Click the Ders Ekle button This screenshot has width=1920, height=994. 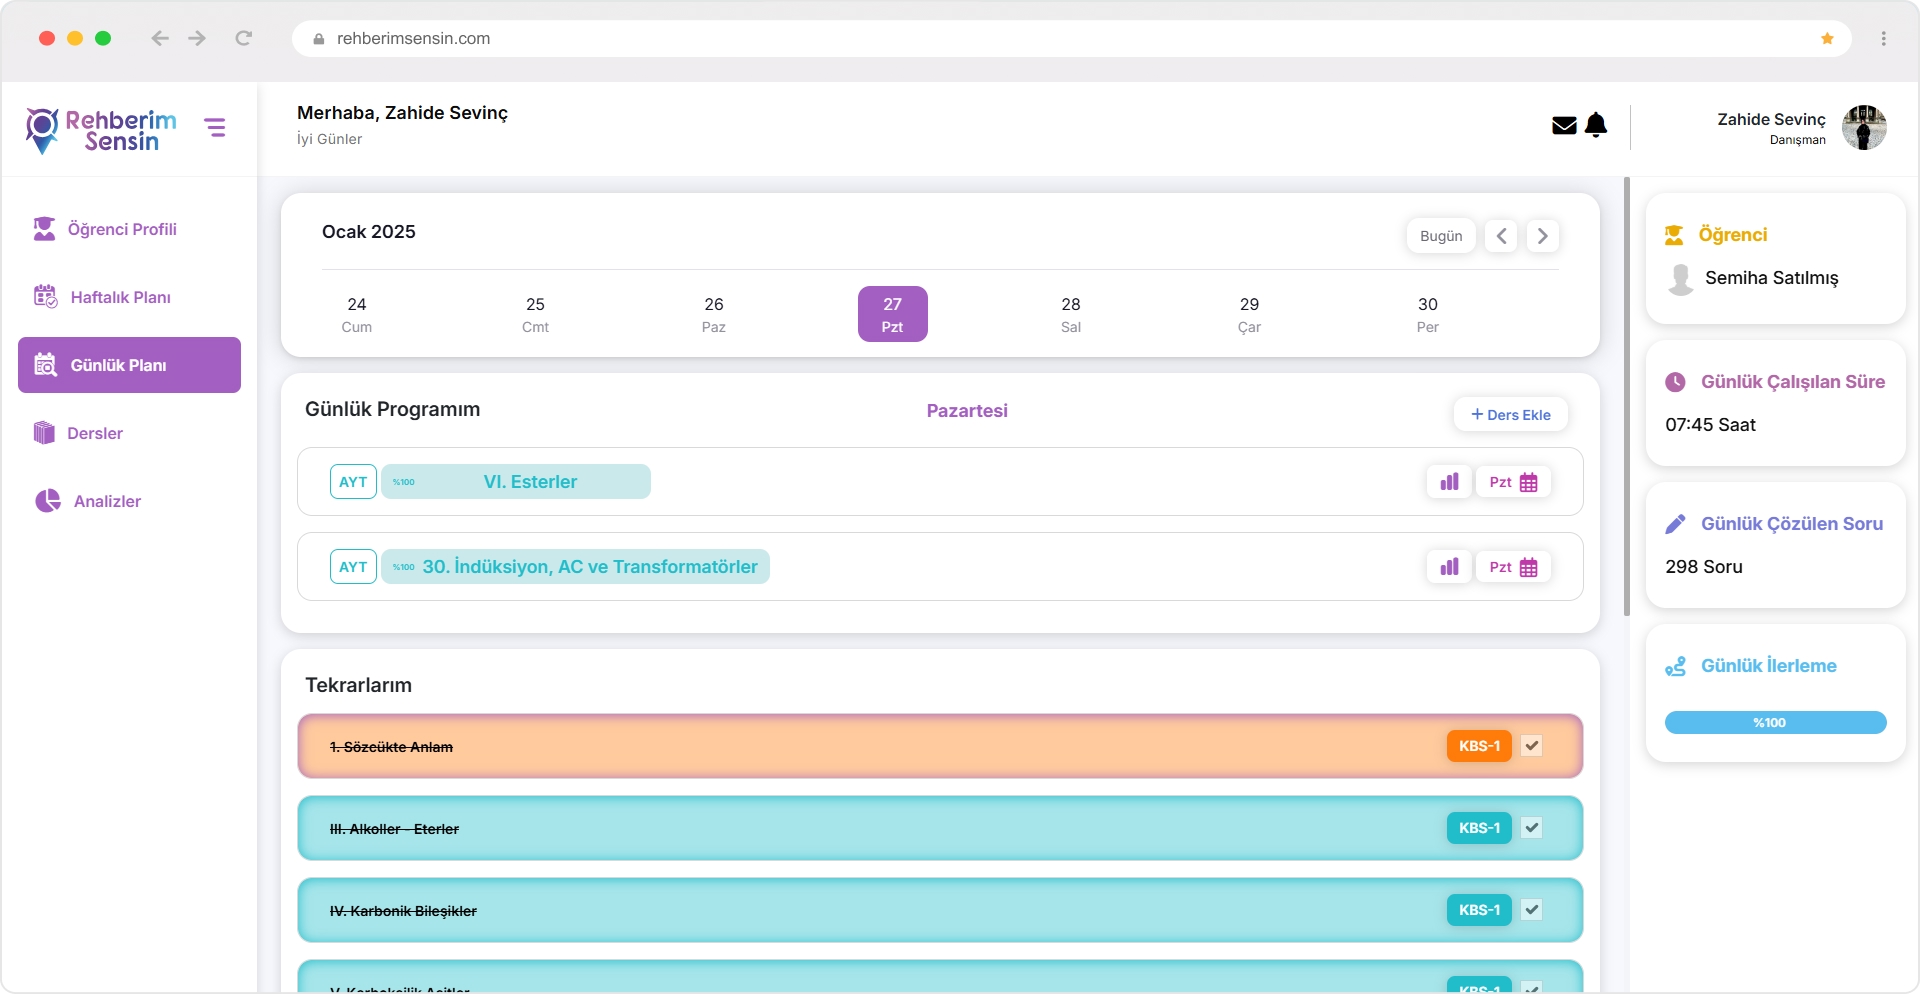(1510, 415)
